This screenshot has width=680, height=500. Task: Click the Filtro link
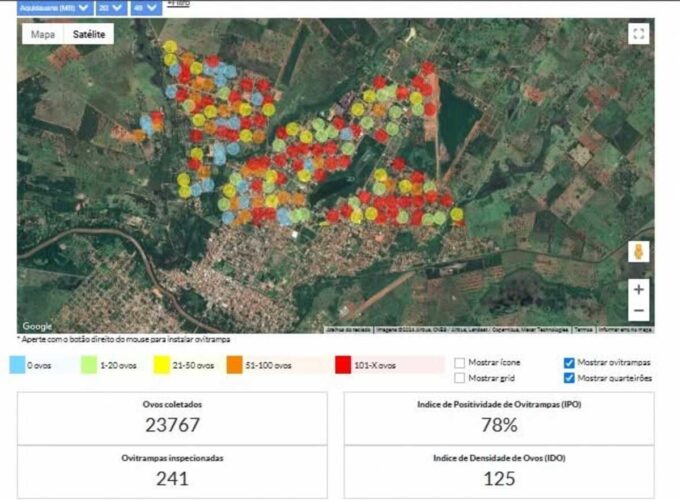pyautogui.click(x=178, y=3)
